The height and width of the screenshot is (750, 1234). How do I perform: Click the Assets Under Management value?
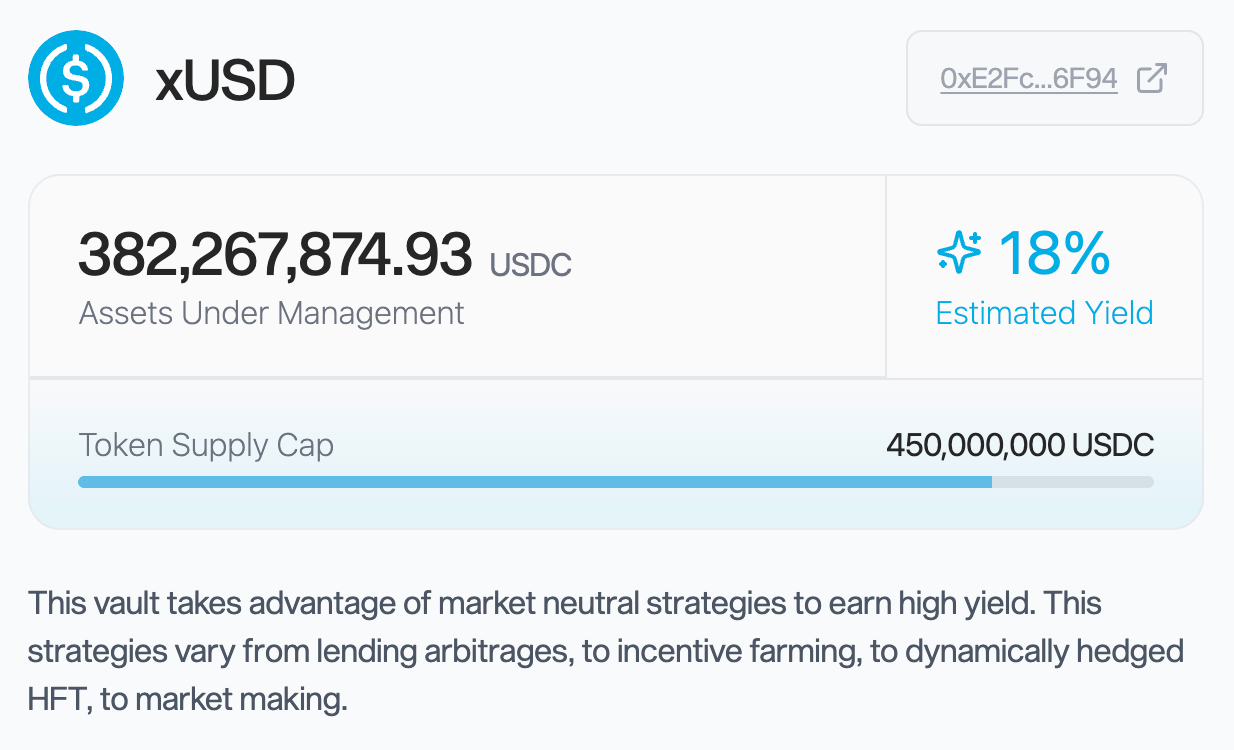pyautogui.click(x=274, y=252)
